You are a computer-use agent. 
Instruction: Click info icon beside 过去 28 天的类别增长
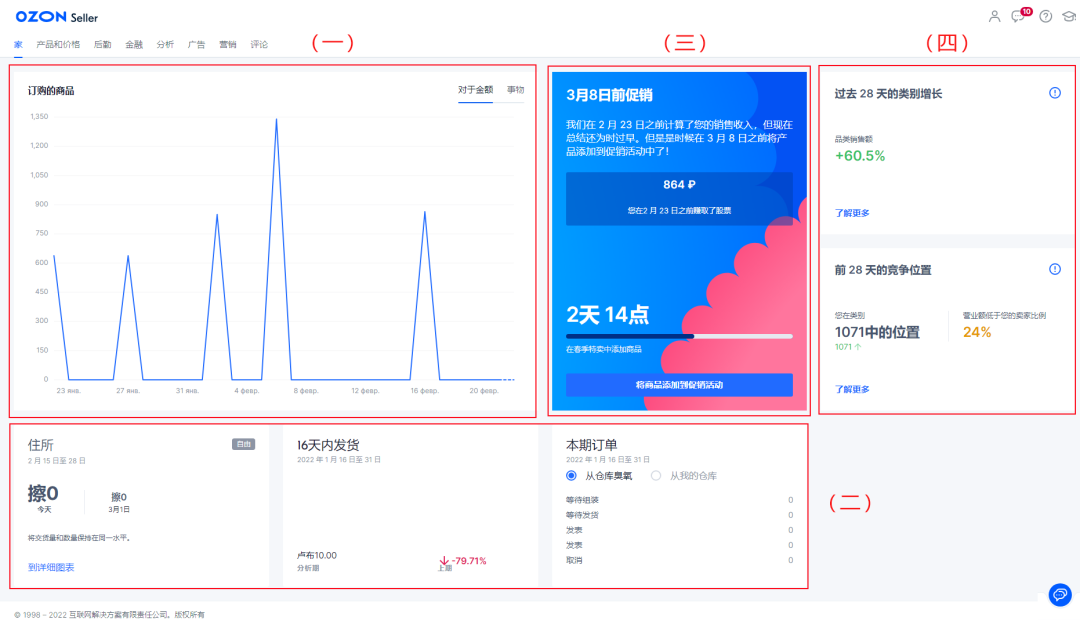click(1054, 93)
